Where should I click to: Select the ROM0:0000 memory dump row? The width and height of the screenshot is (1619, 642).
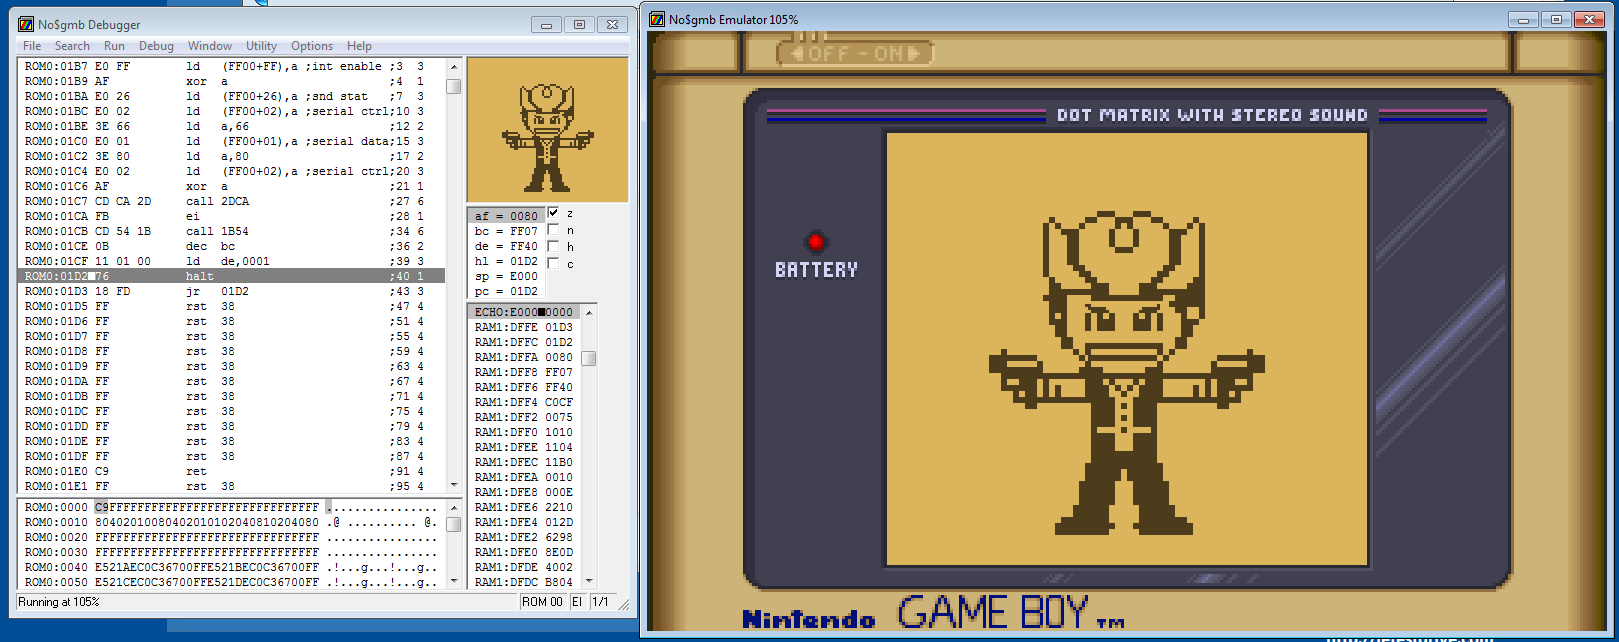click(x=231, y=507)
